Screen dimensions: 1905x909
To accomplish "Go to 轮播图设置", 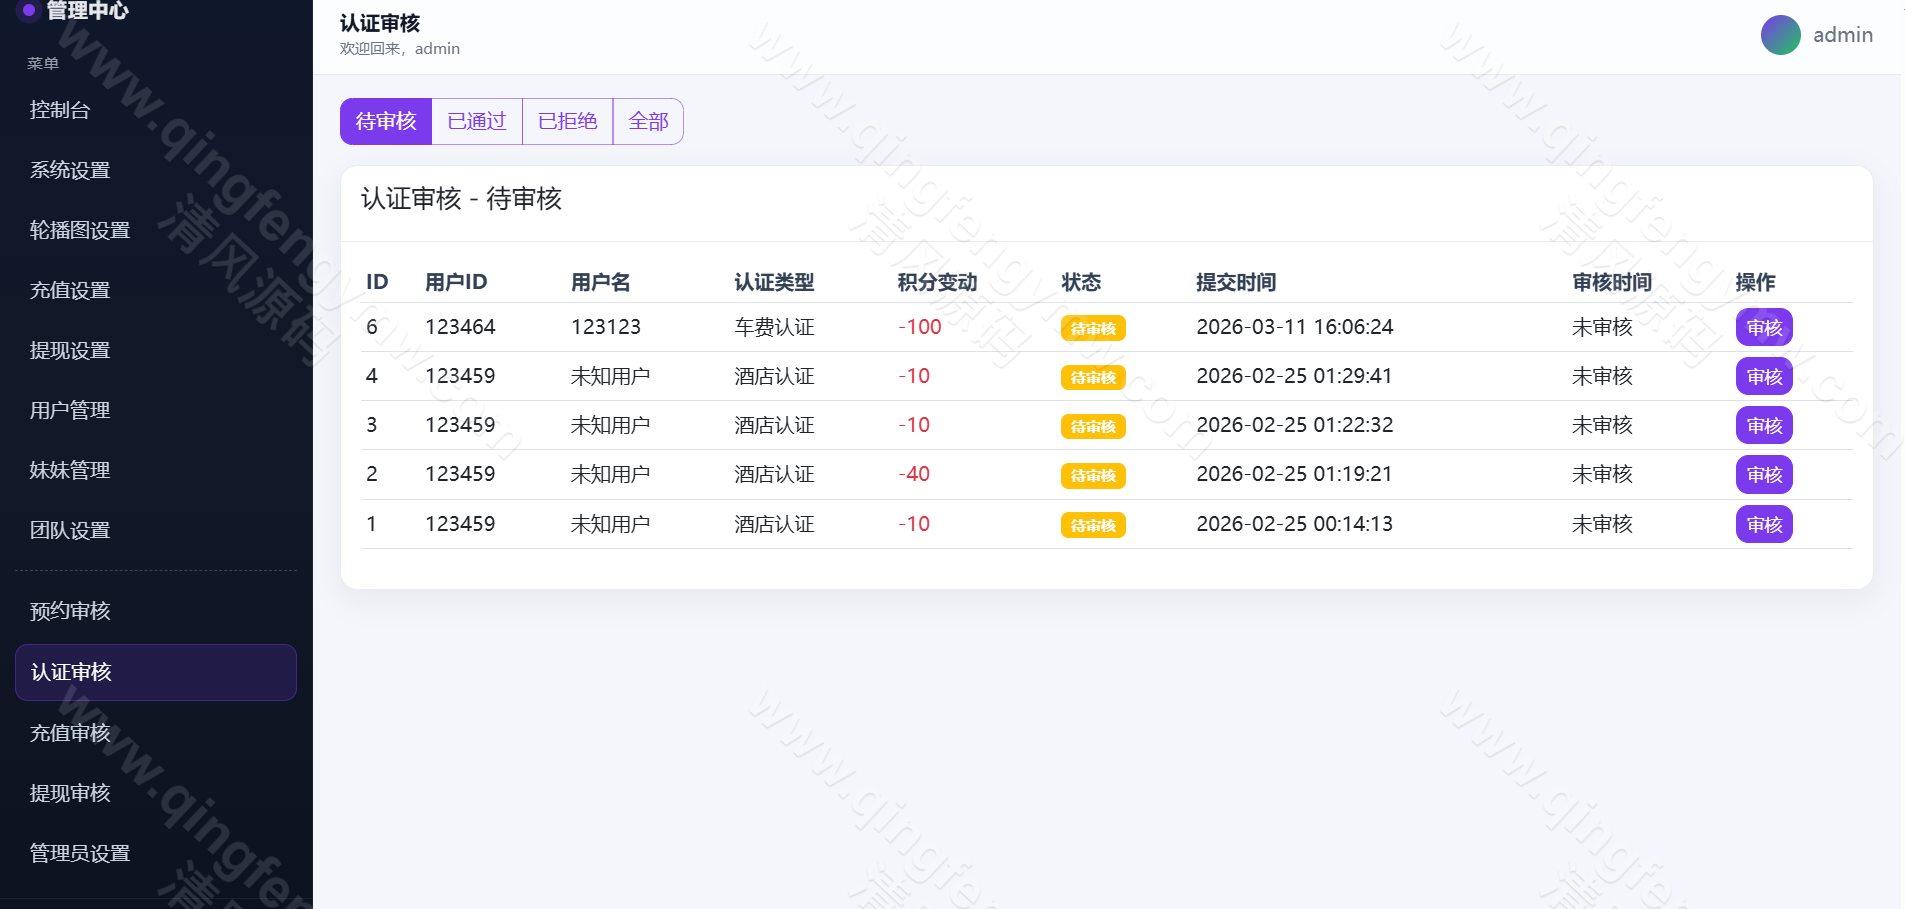I will 156,230.
